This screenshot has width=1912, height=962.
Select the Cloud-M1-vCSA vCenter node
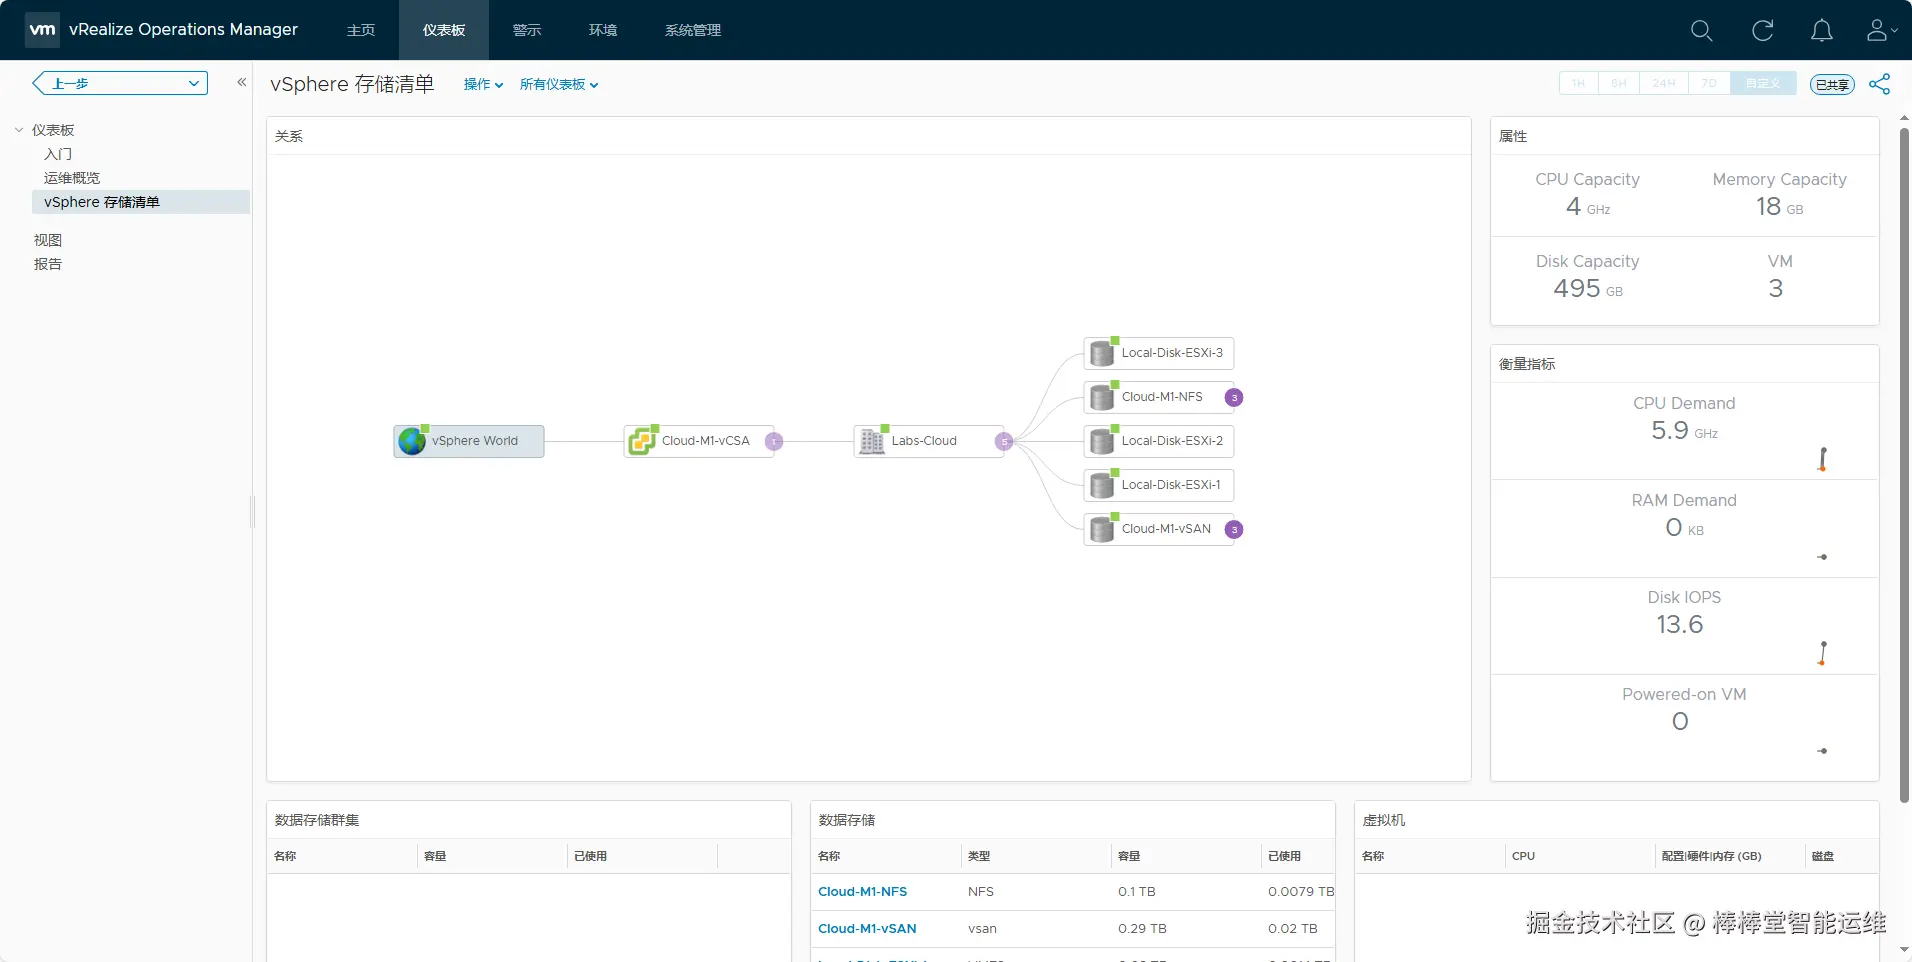[x=699, y=441]
